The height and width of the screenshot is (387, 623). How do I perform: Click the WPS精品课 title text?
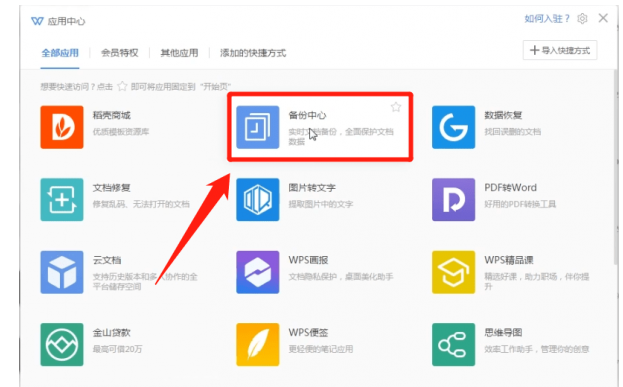click(509, 260)
